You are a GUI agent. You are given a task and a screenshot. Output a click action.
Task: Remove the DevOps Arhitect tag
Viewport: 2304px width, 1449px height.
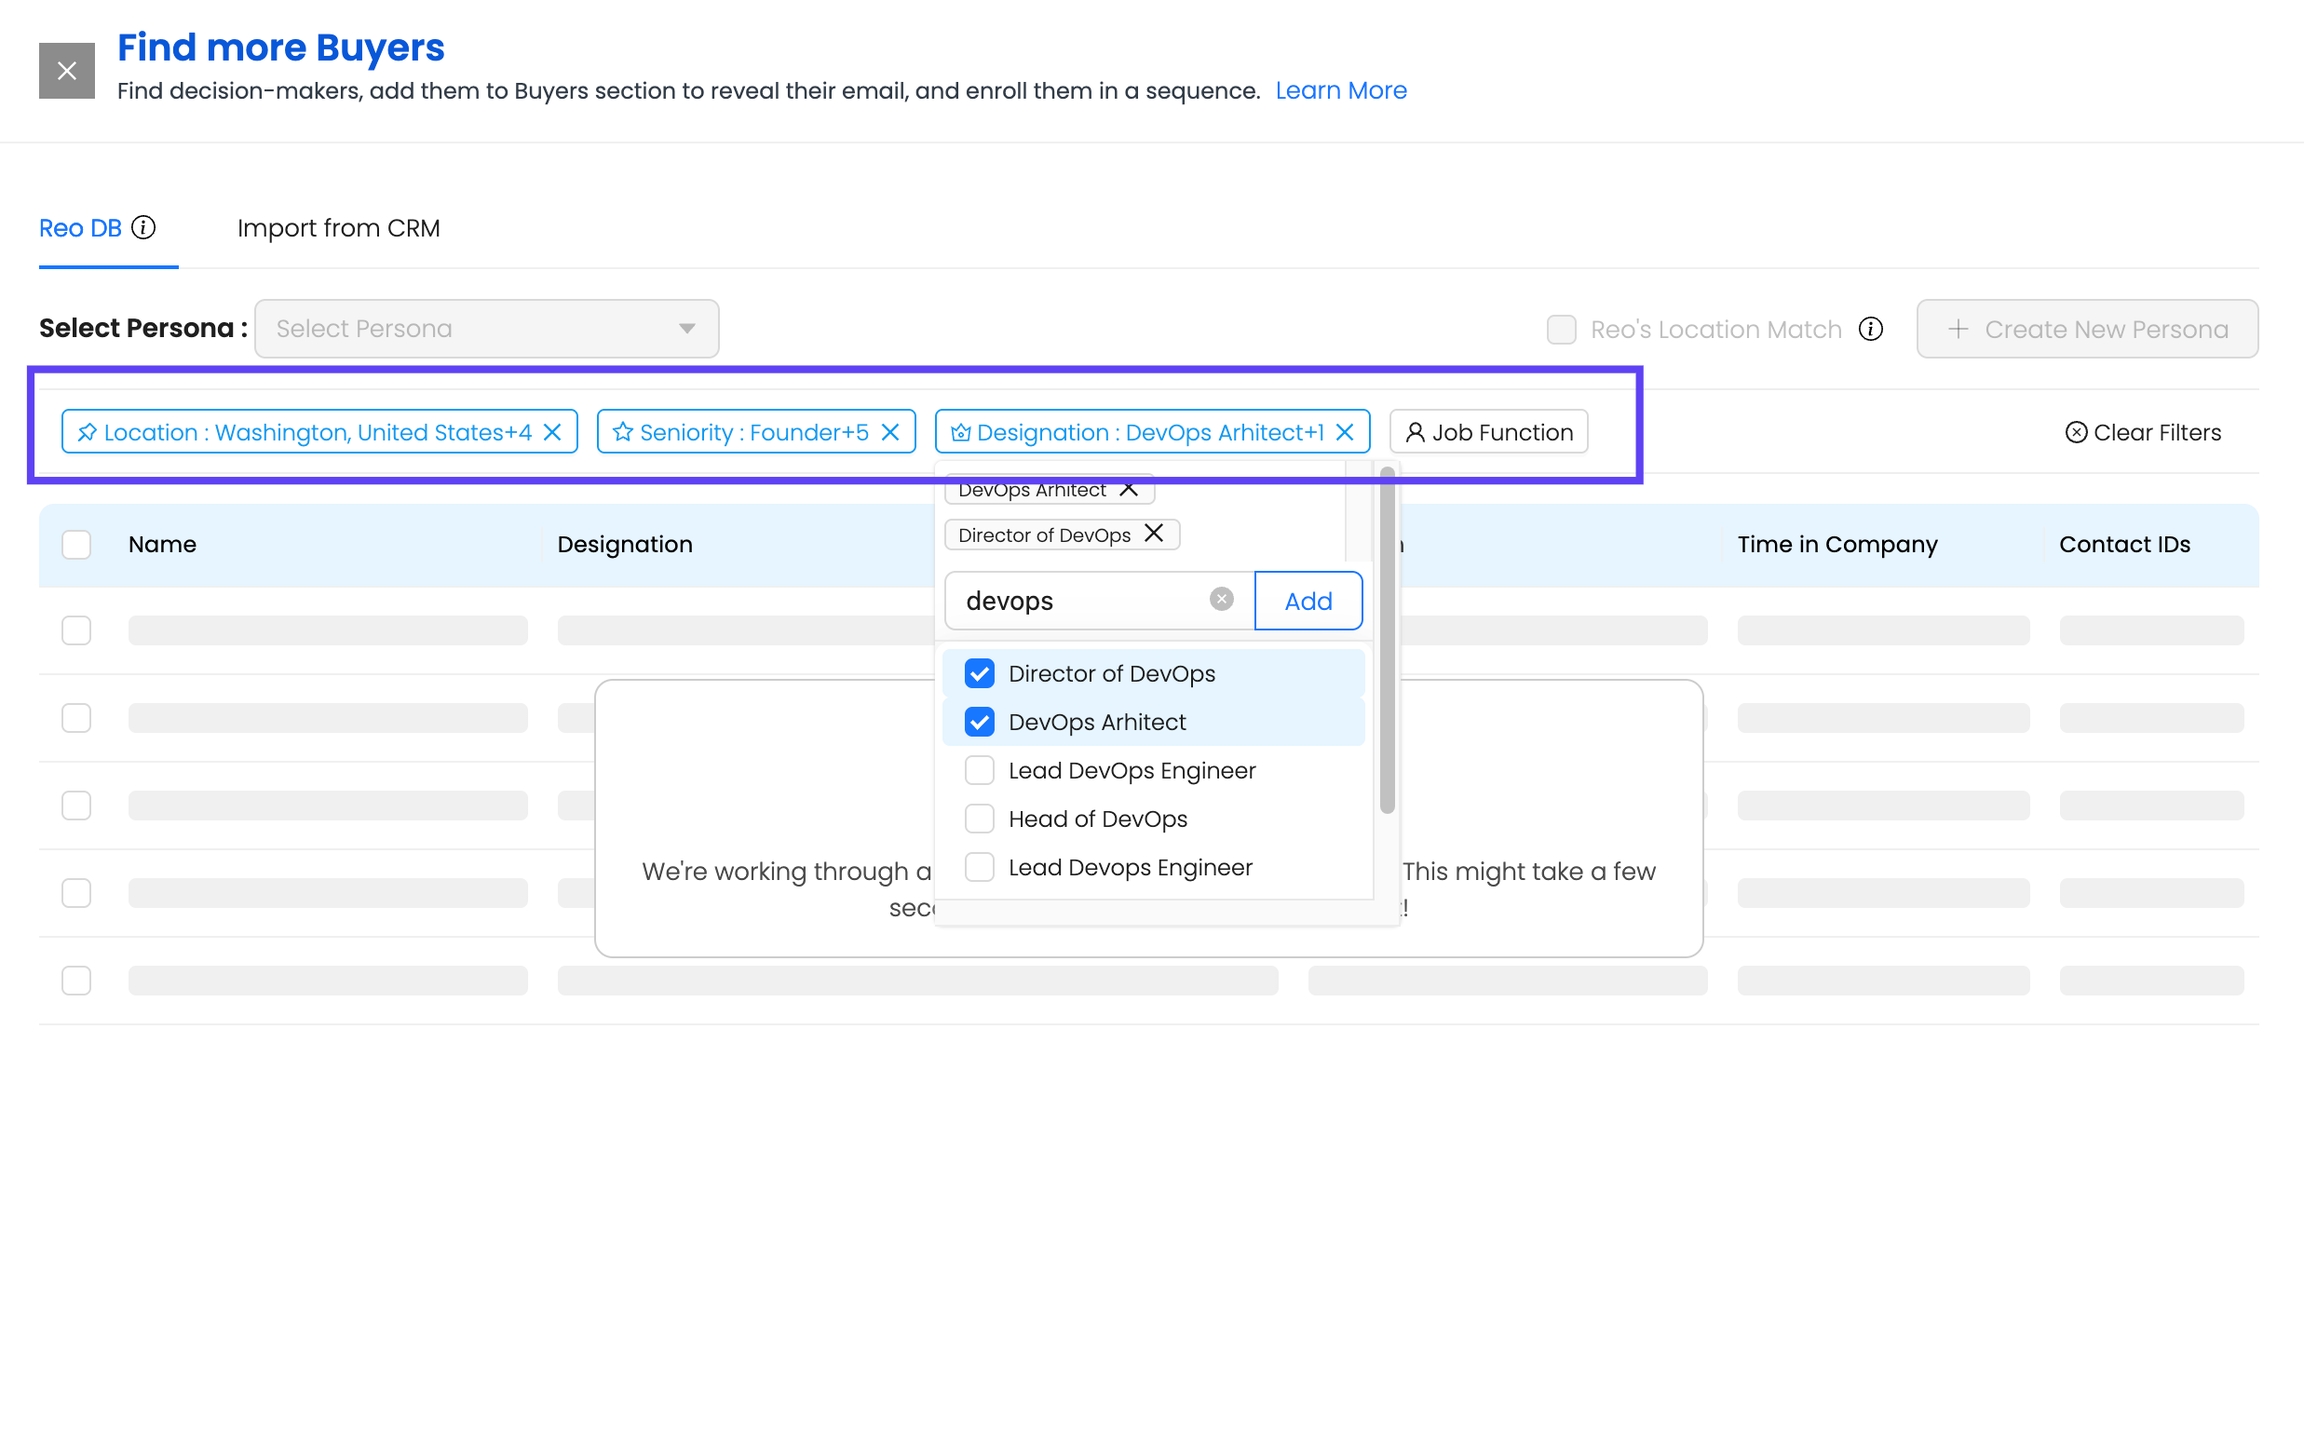(x=1129, y=490)
